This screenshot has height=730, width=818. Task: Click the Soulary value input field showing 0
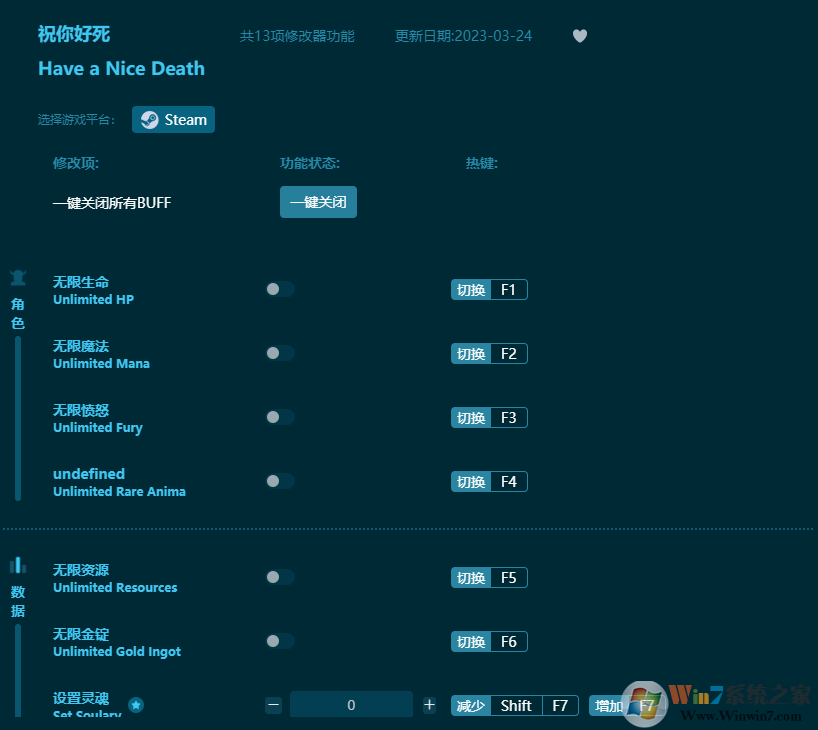pyautogui.click(x=351, y=704)
